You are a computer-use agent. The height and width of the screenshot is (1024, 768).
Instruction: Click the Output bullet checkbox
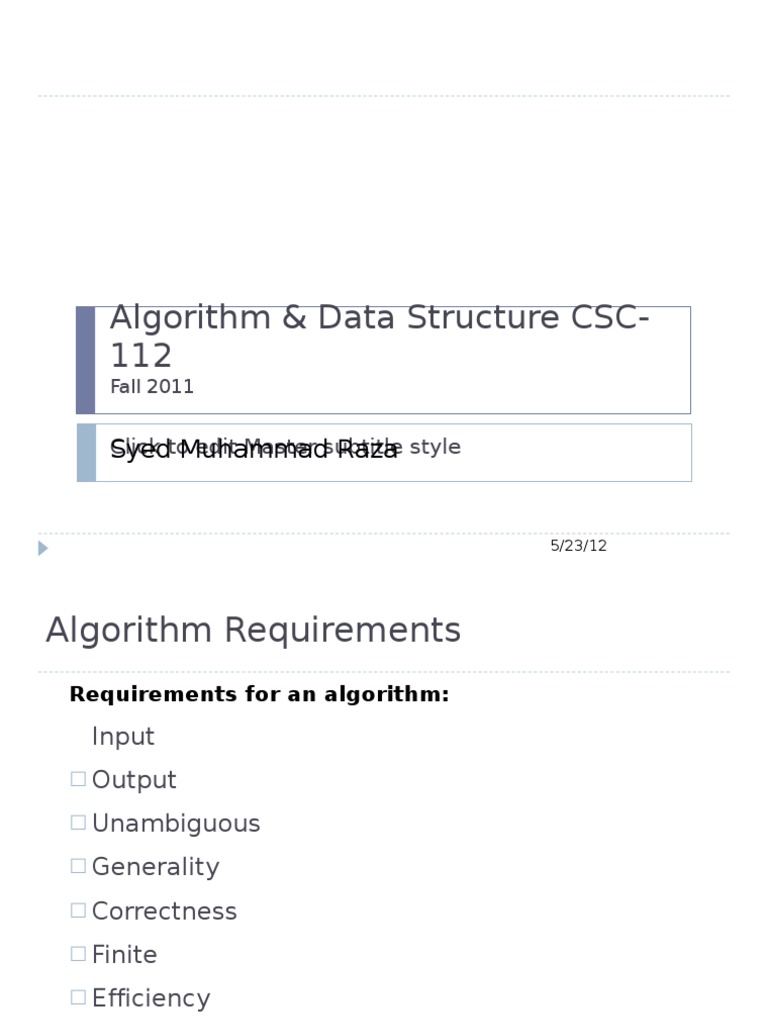click(78, 779)
